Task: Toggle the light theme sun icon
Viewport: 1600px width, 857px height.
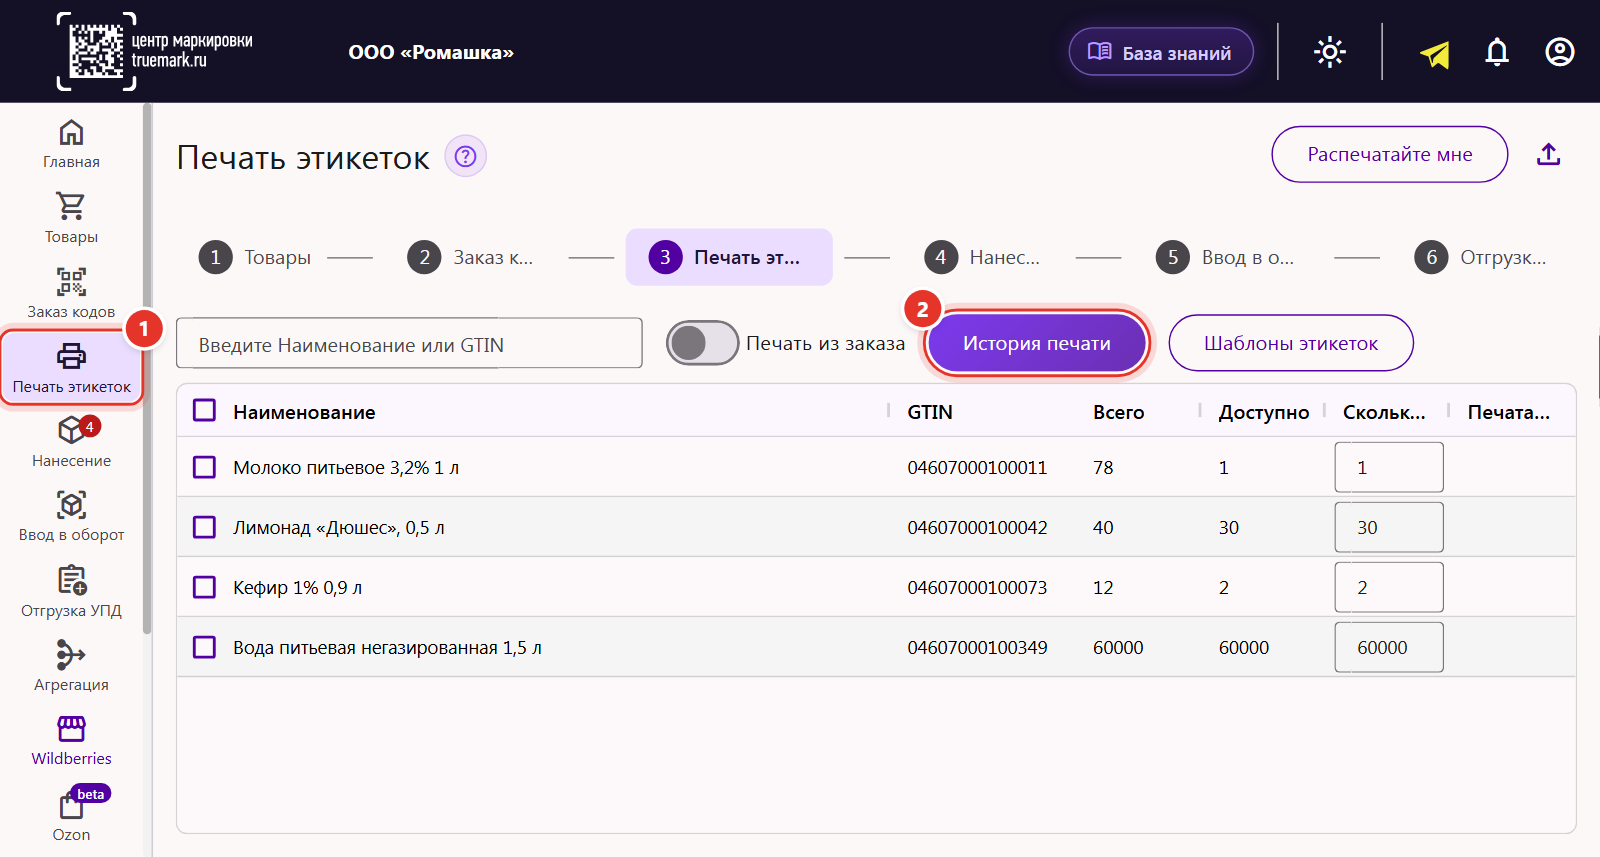Action: pyautogui.click(x=1330, y=52)
